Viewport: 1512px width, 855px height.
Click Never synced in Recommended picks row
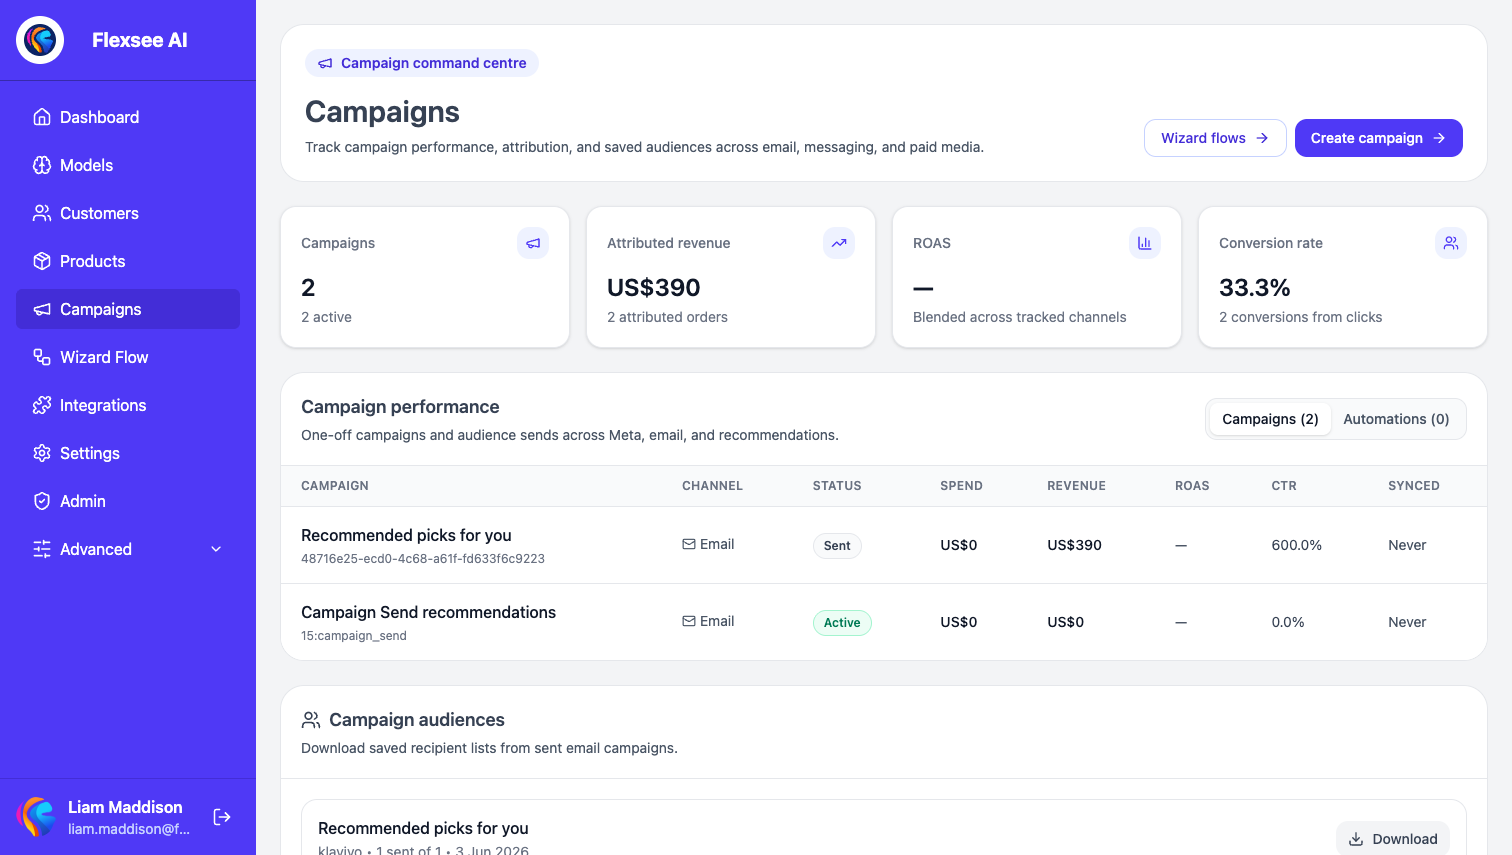click(1407, 545)
